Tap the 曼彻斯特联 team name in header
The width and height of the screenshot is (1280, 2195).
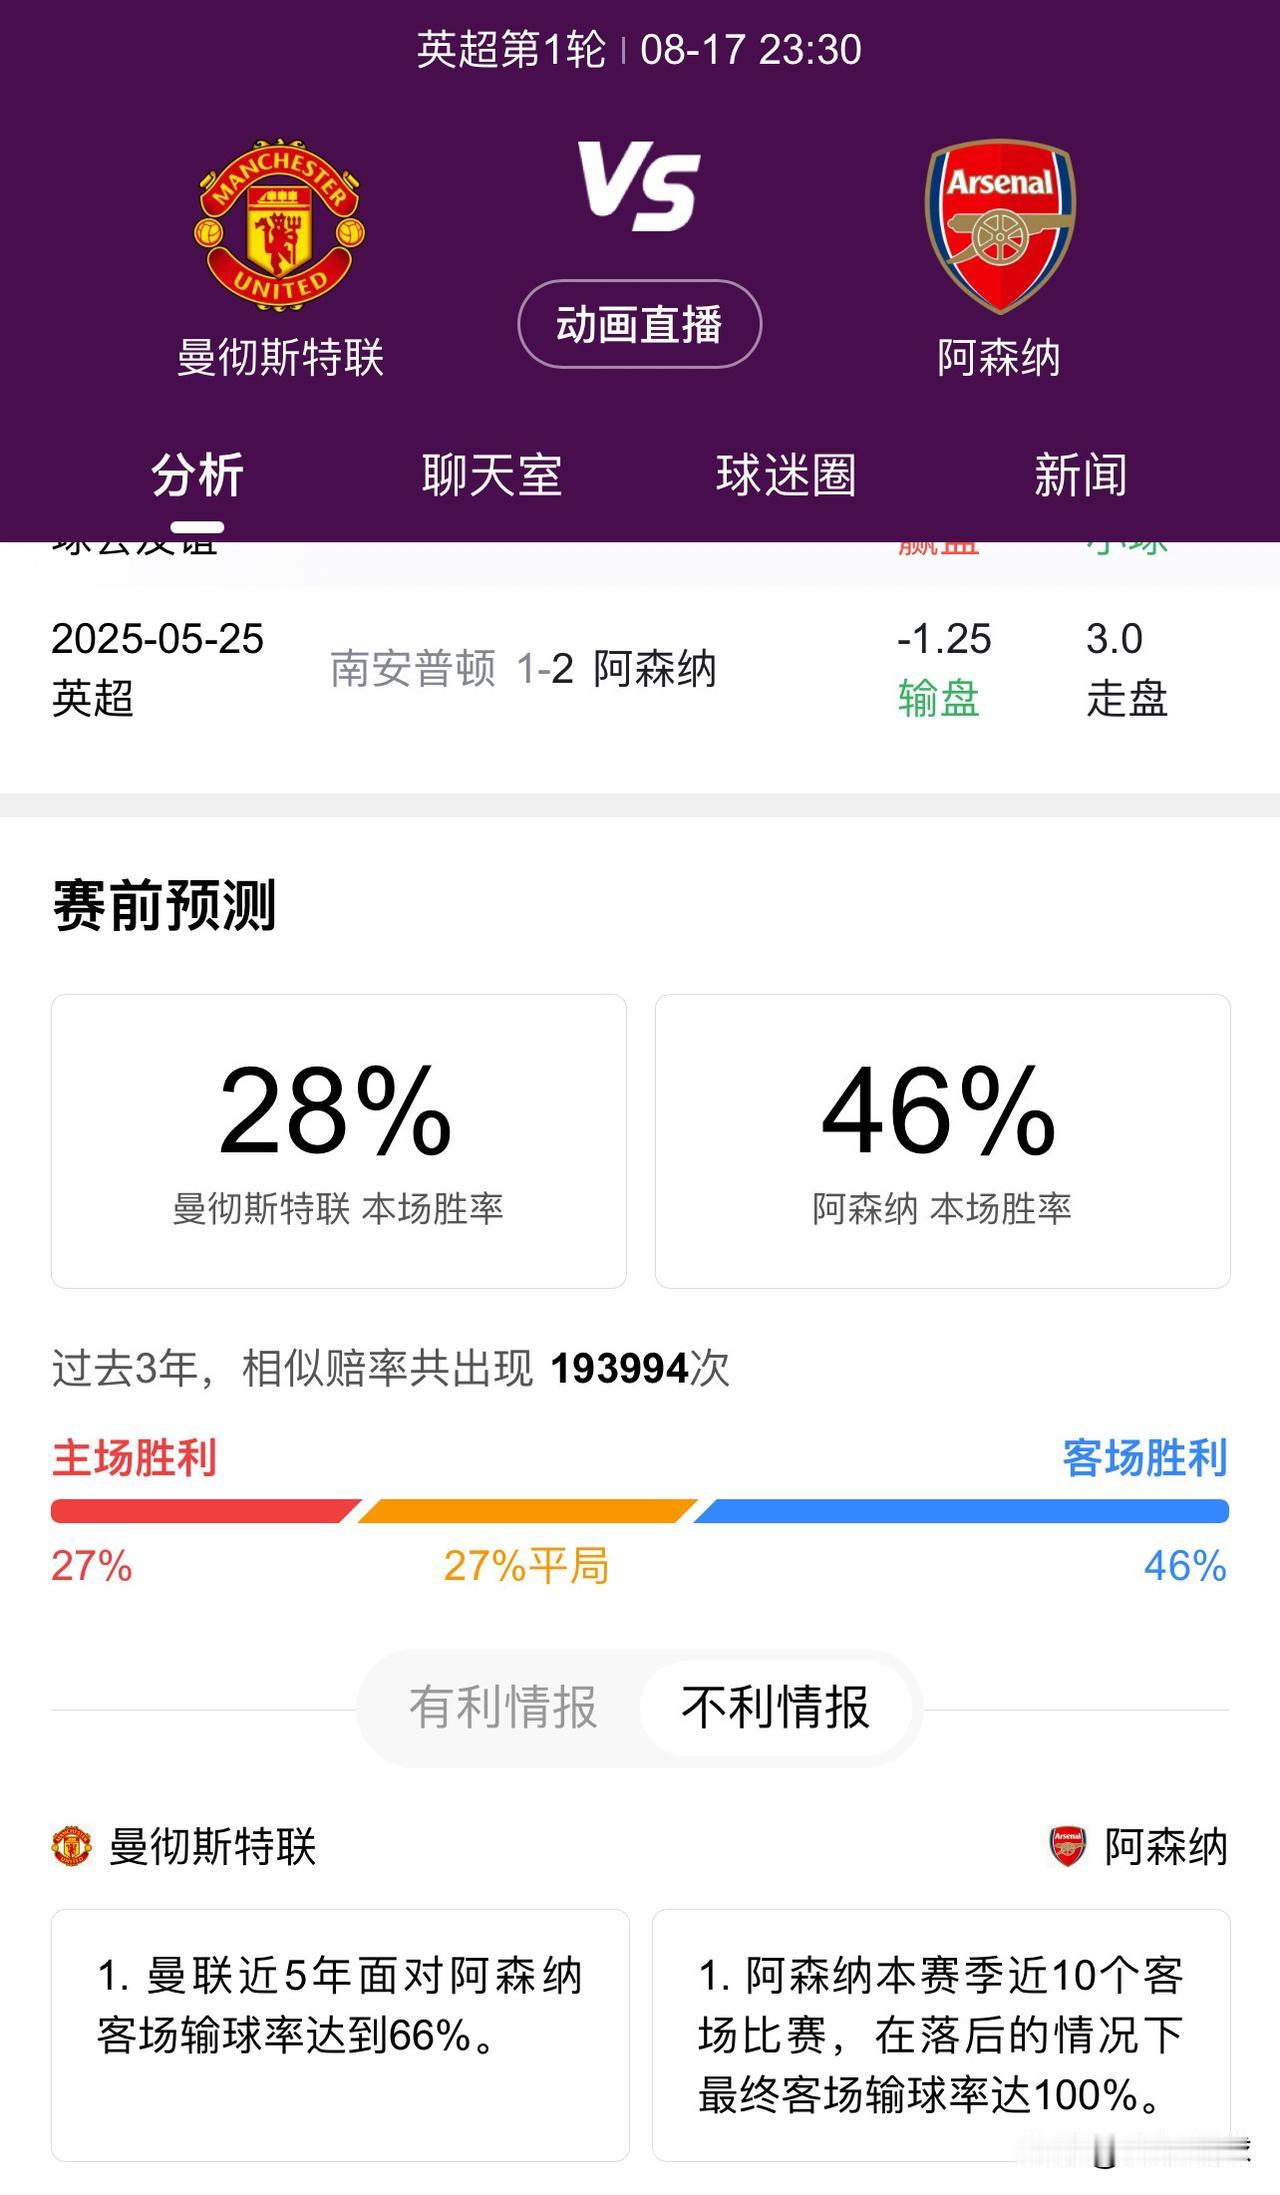pyautogui.click(x=280, y=358)
